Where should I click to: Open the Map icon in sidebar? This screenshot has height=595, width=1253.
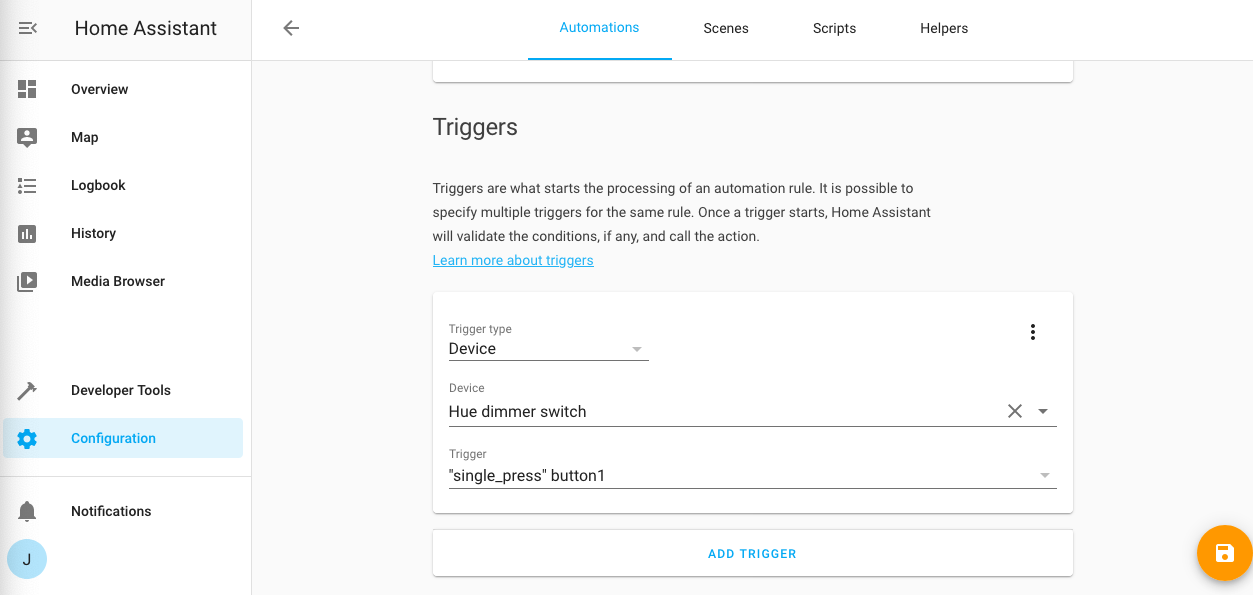[27, 137]
